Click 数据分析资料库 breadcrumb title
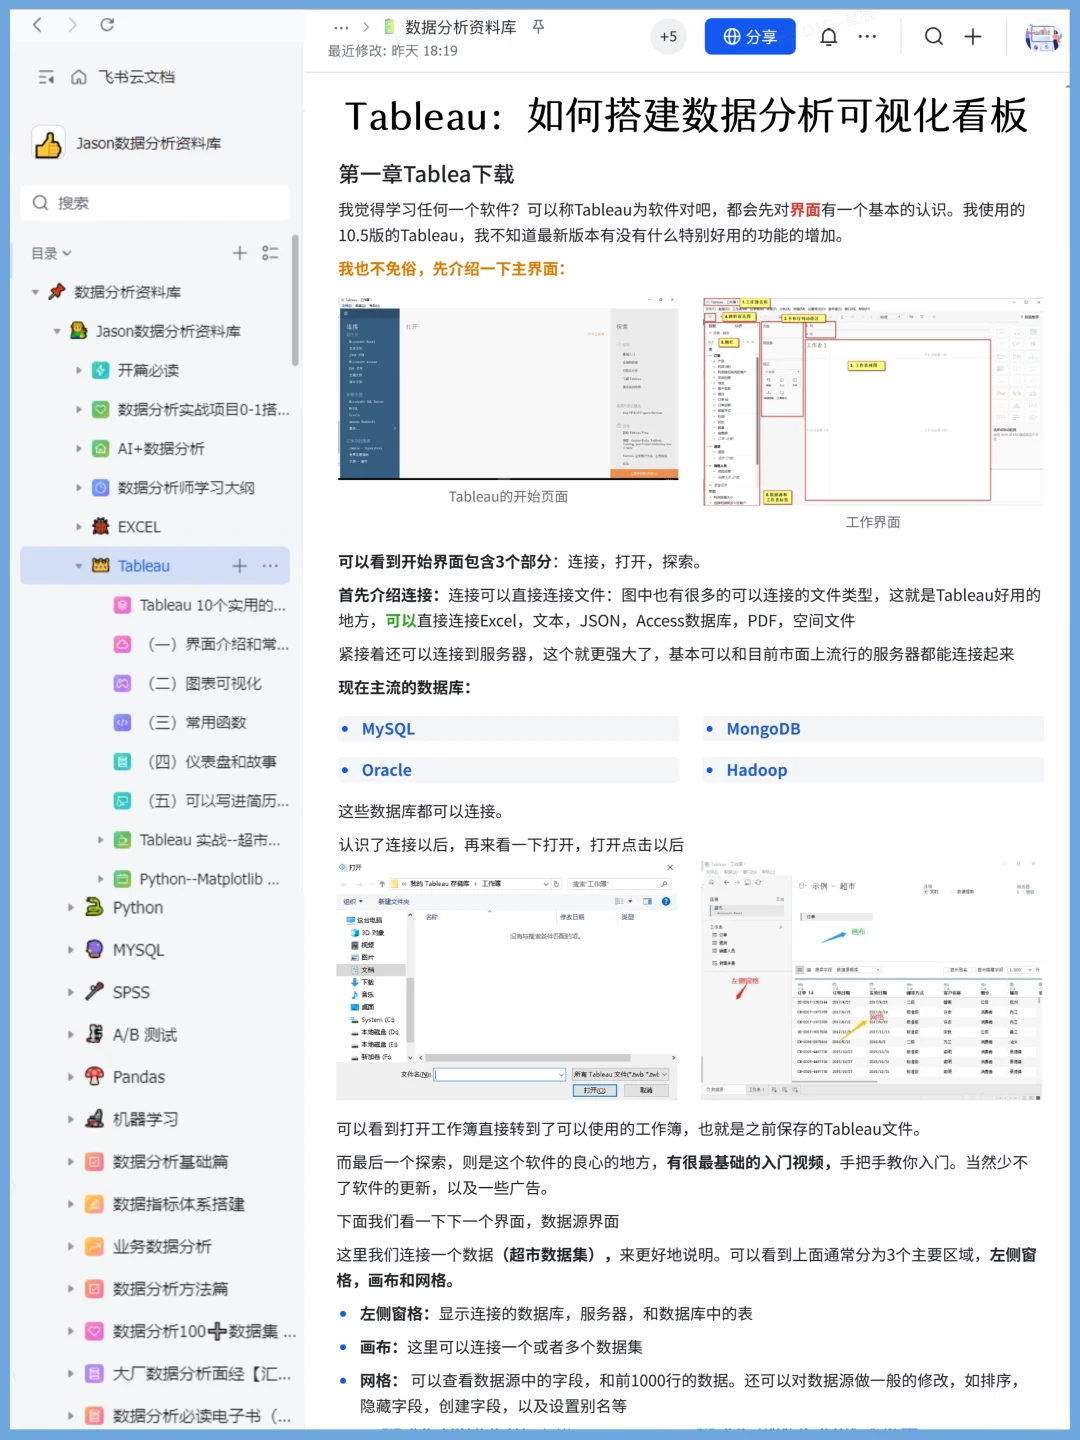Image resolution: width=1080 pixels, height=1440 pixels. tap(460, 27)
